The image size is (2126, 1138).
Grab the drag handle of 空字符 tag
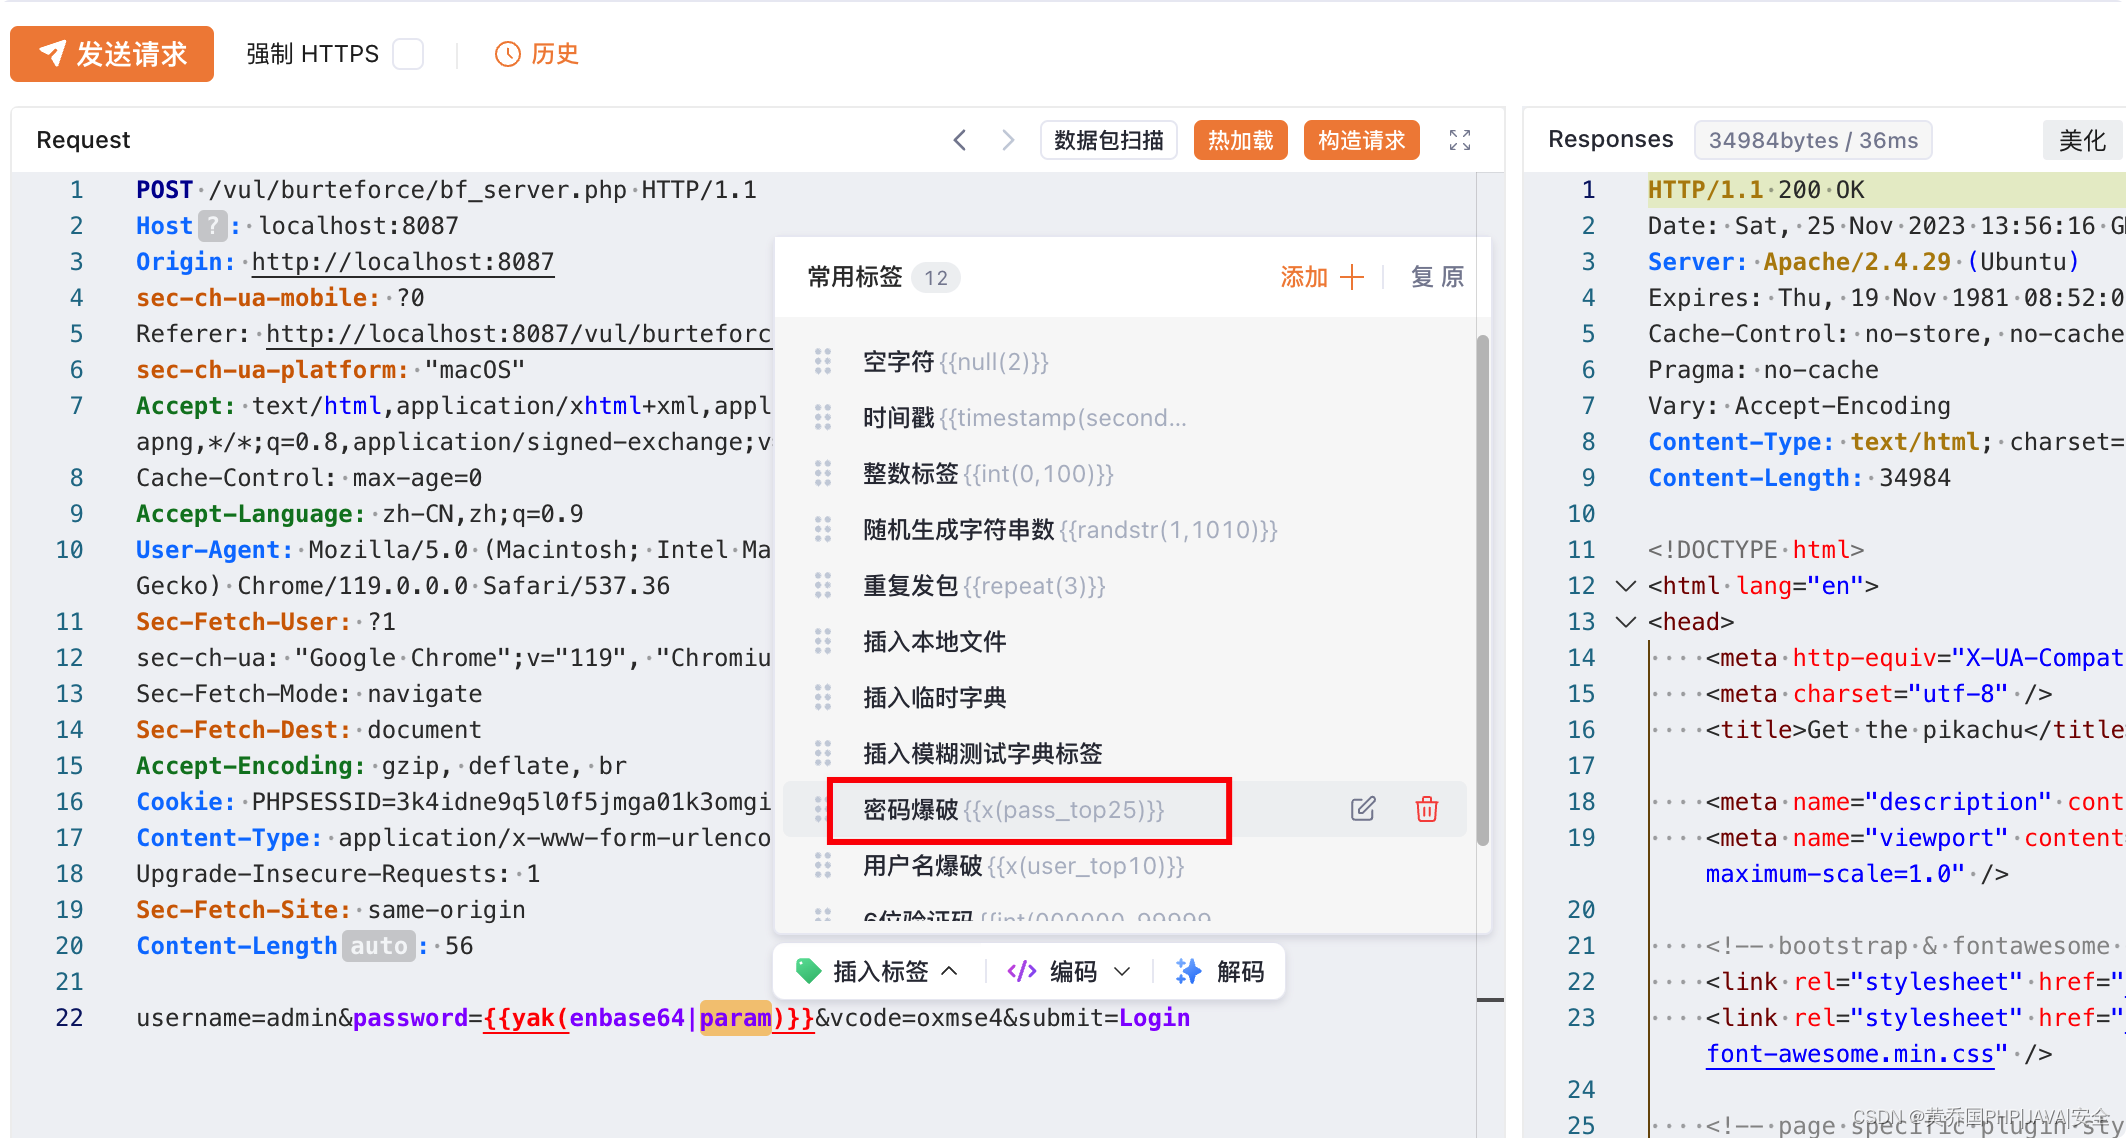(x=823, y=362)
